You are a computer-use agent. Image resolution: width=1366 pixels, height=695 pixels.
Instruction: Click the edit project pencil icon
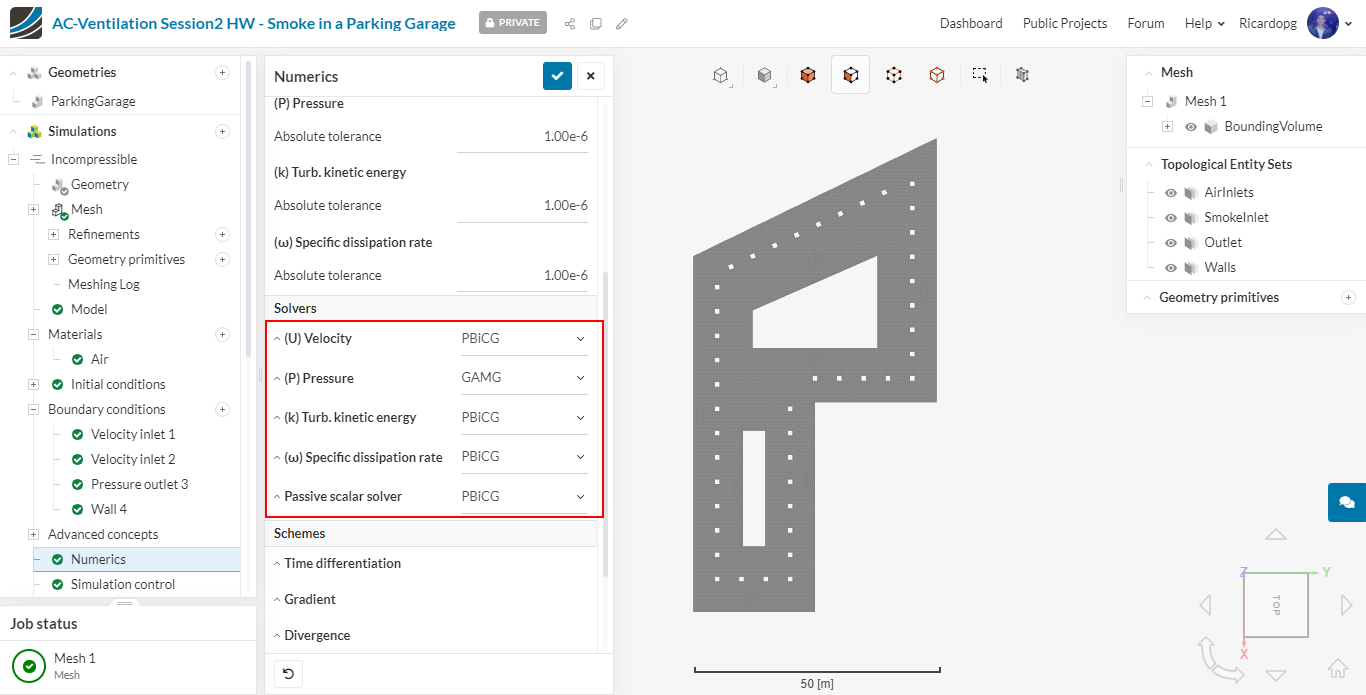click(622, 23)
